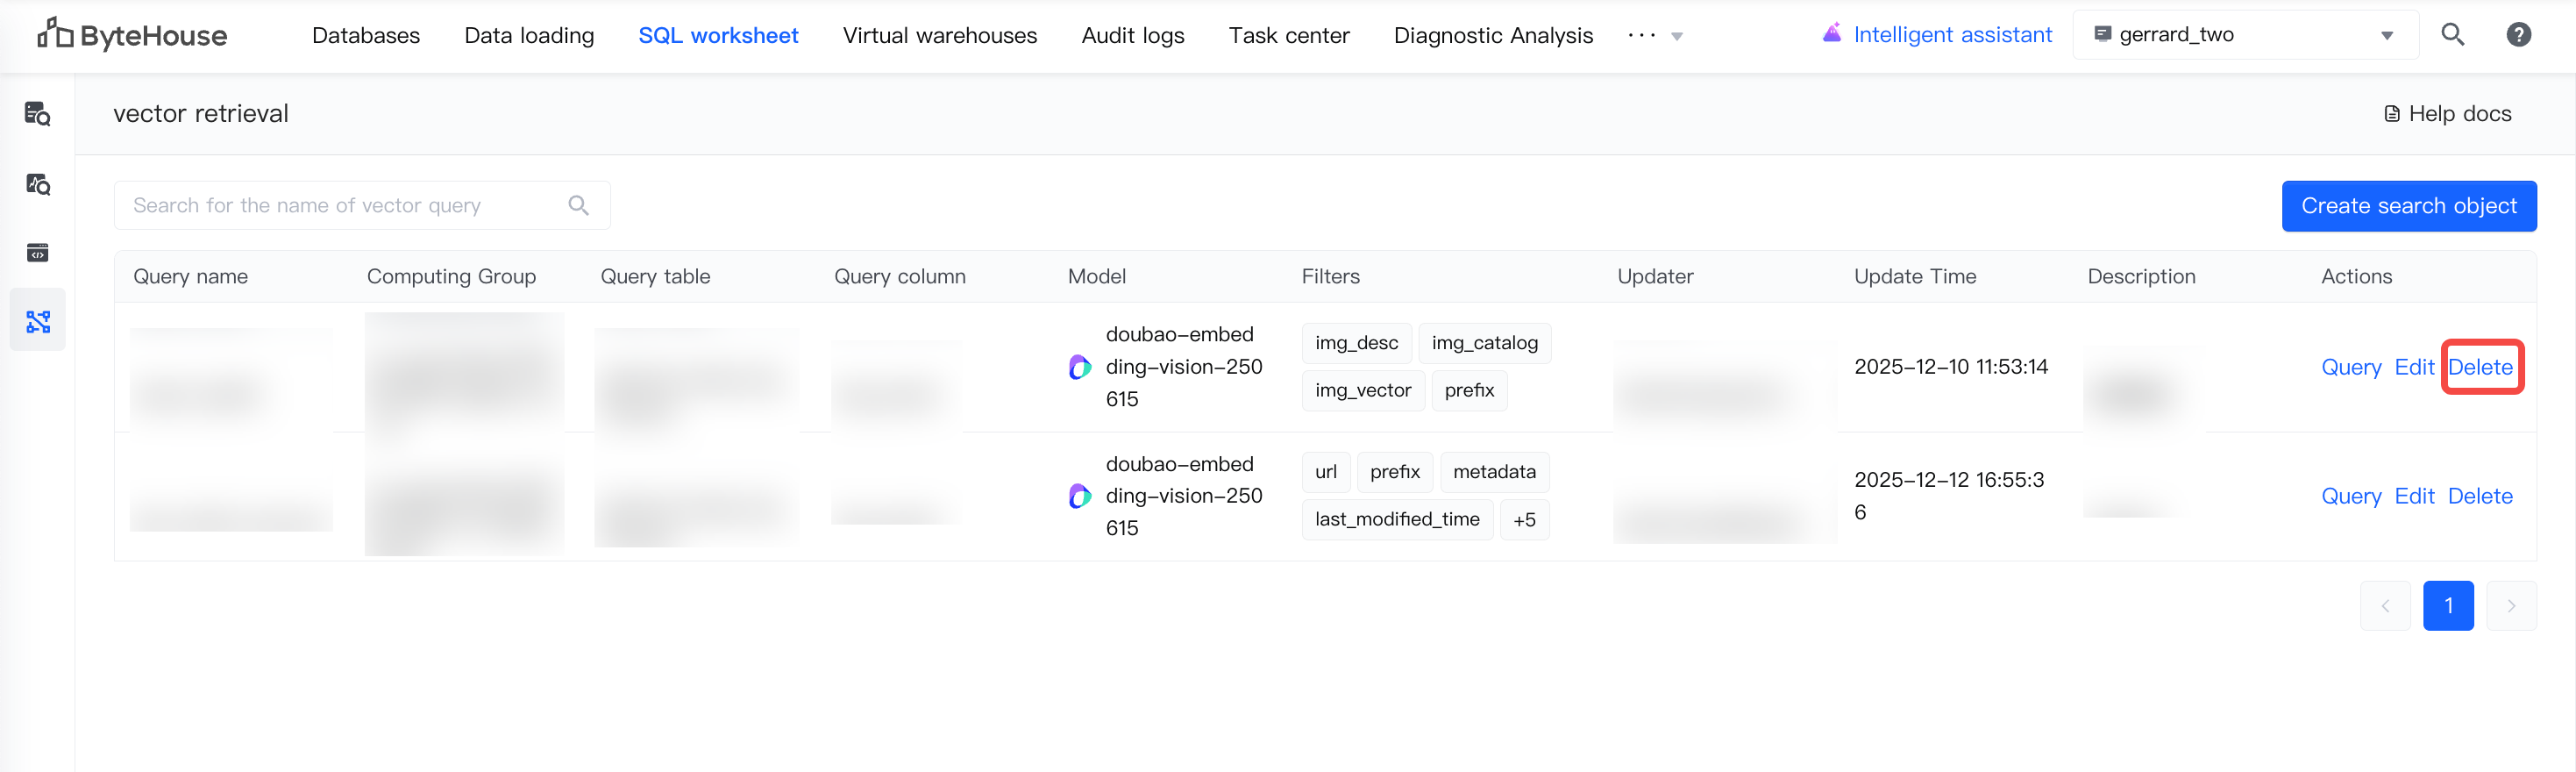Open the Help docs link
This screenshot has width=2576, height=772.
2447,114
